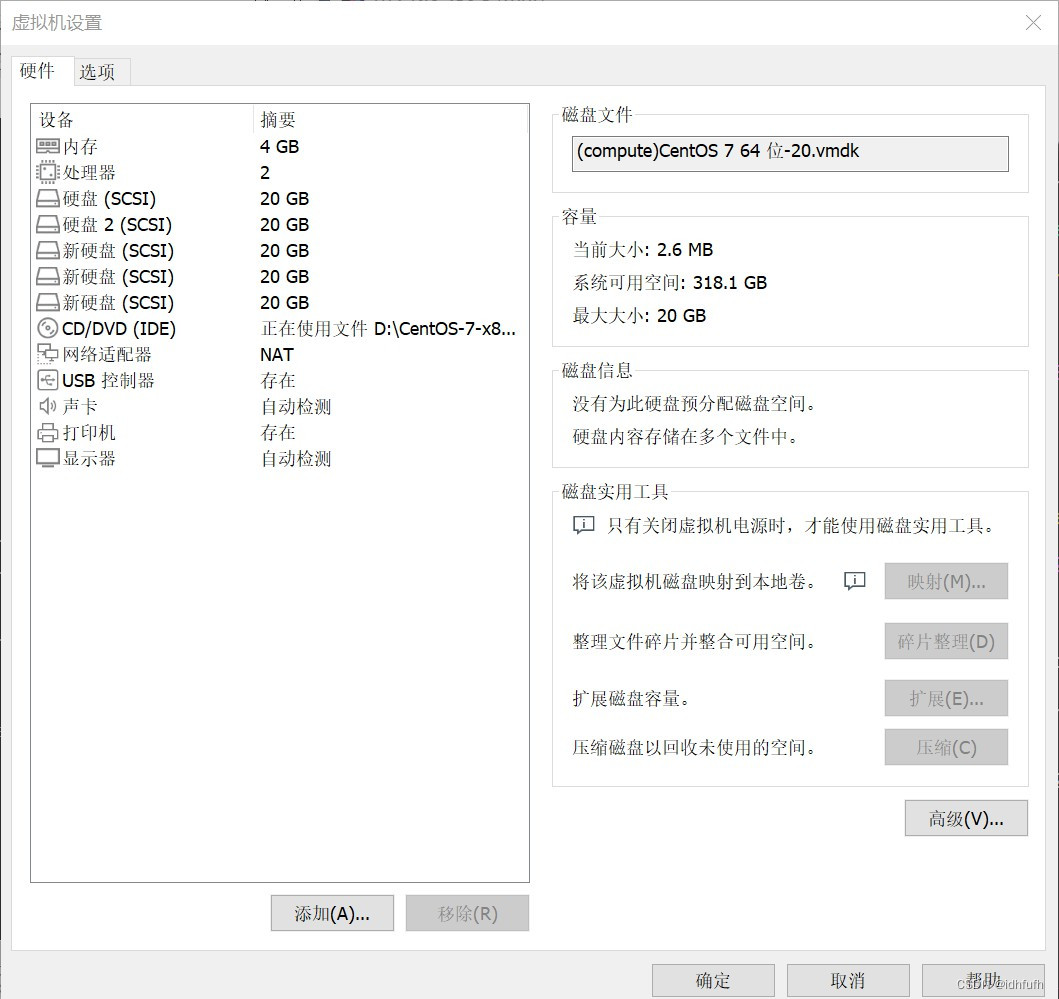Switch to the 硬件 tab
Viewport: 1059px width, 999px height.
[39, 71]
